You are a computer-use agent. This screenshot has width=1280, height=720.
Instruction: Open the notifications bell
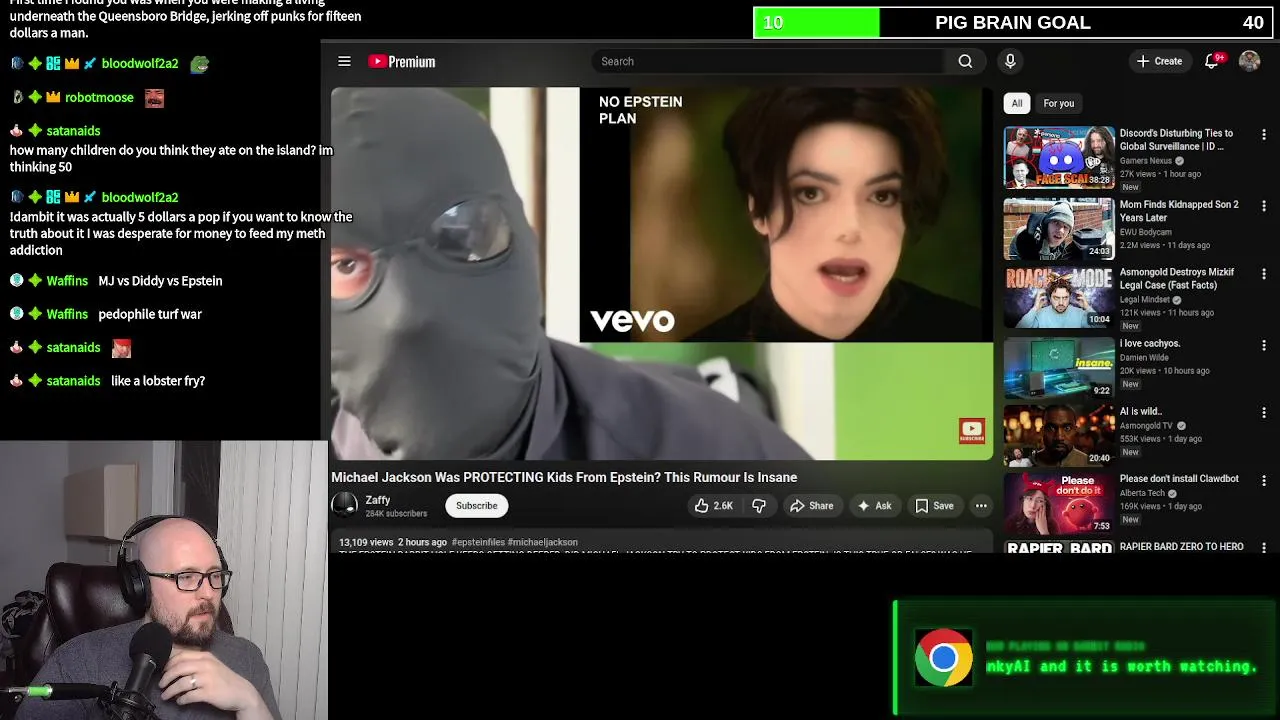1212,61
